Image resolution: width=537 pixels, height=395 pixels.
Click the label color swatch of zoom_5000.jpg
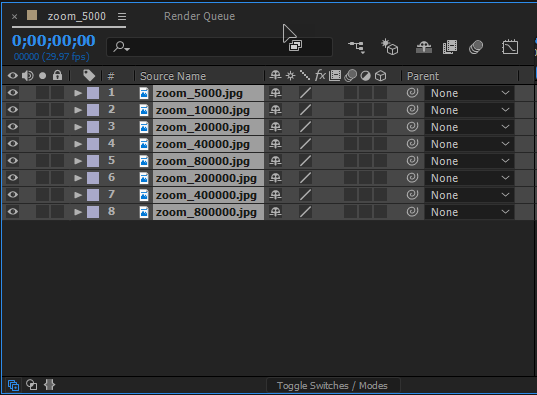[93, 93]
